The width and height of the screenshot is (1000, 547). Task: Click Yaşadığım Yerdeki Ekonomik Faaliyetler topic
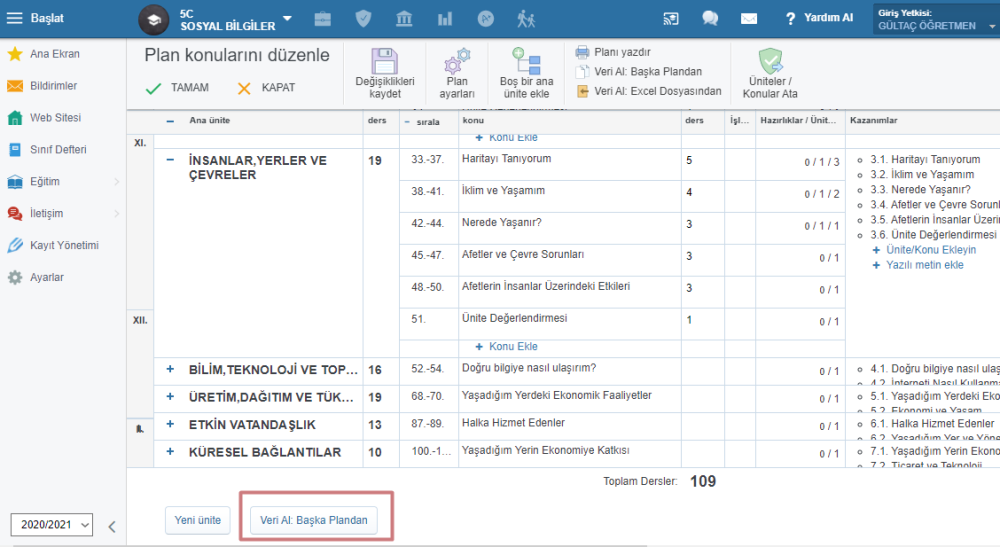click(557, 395)
